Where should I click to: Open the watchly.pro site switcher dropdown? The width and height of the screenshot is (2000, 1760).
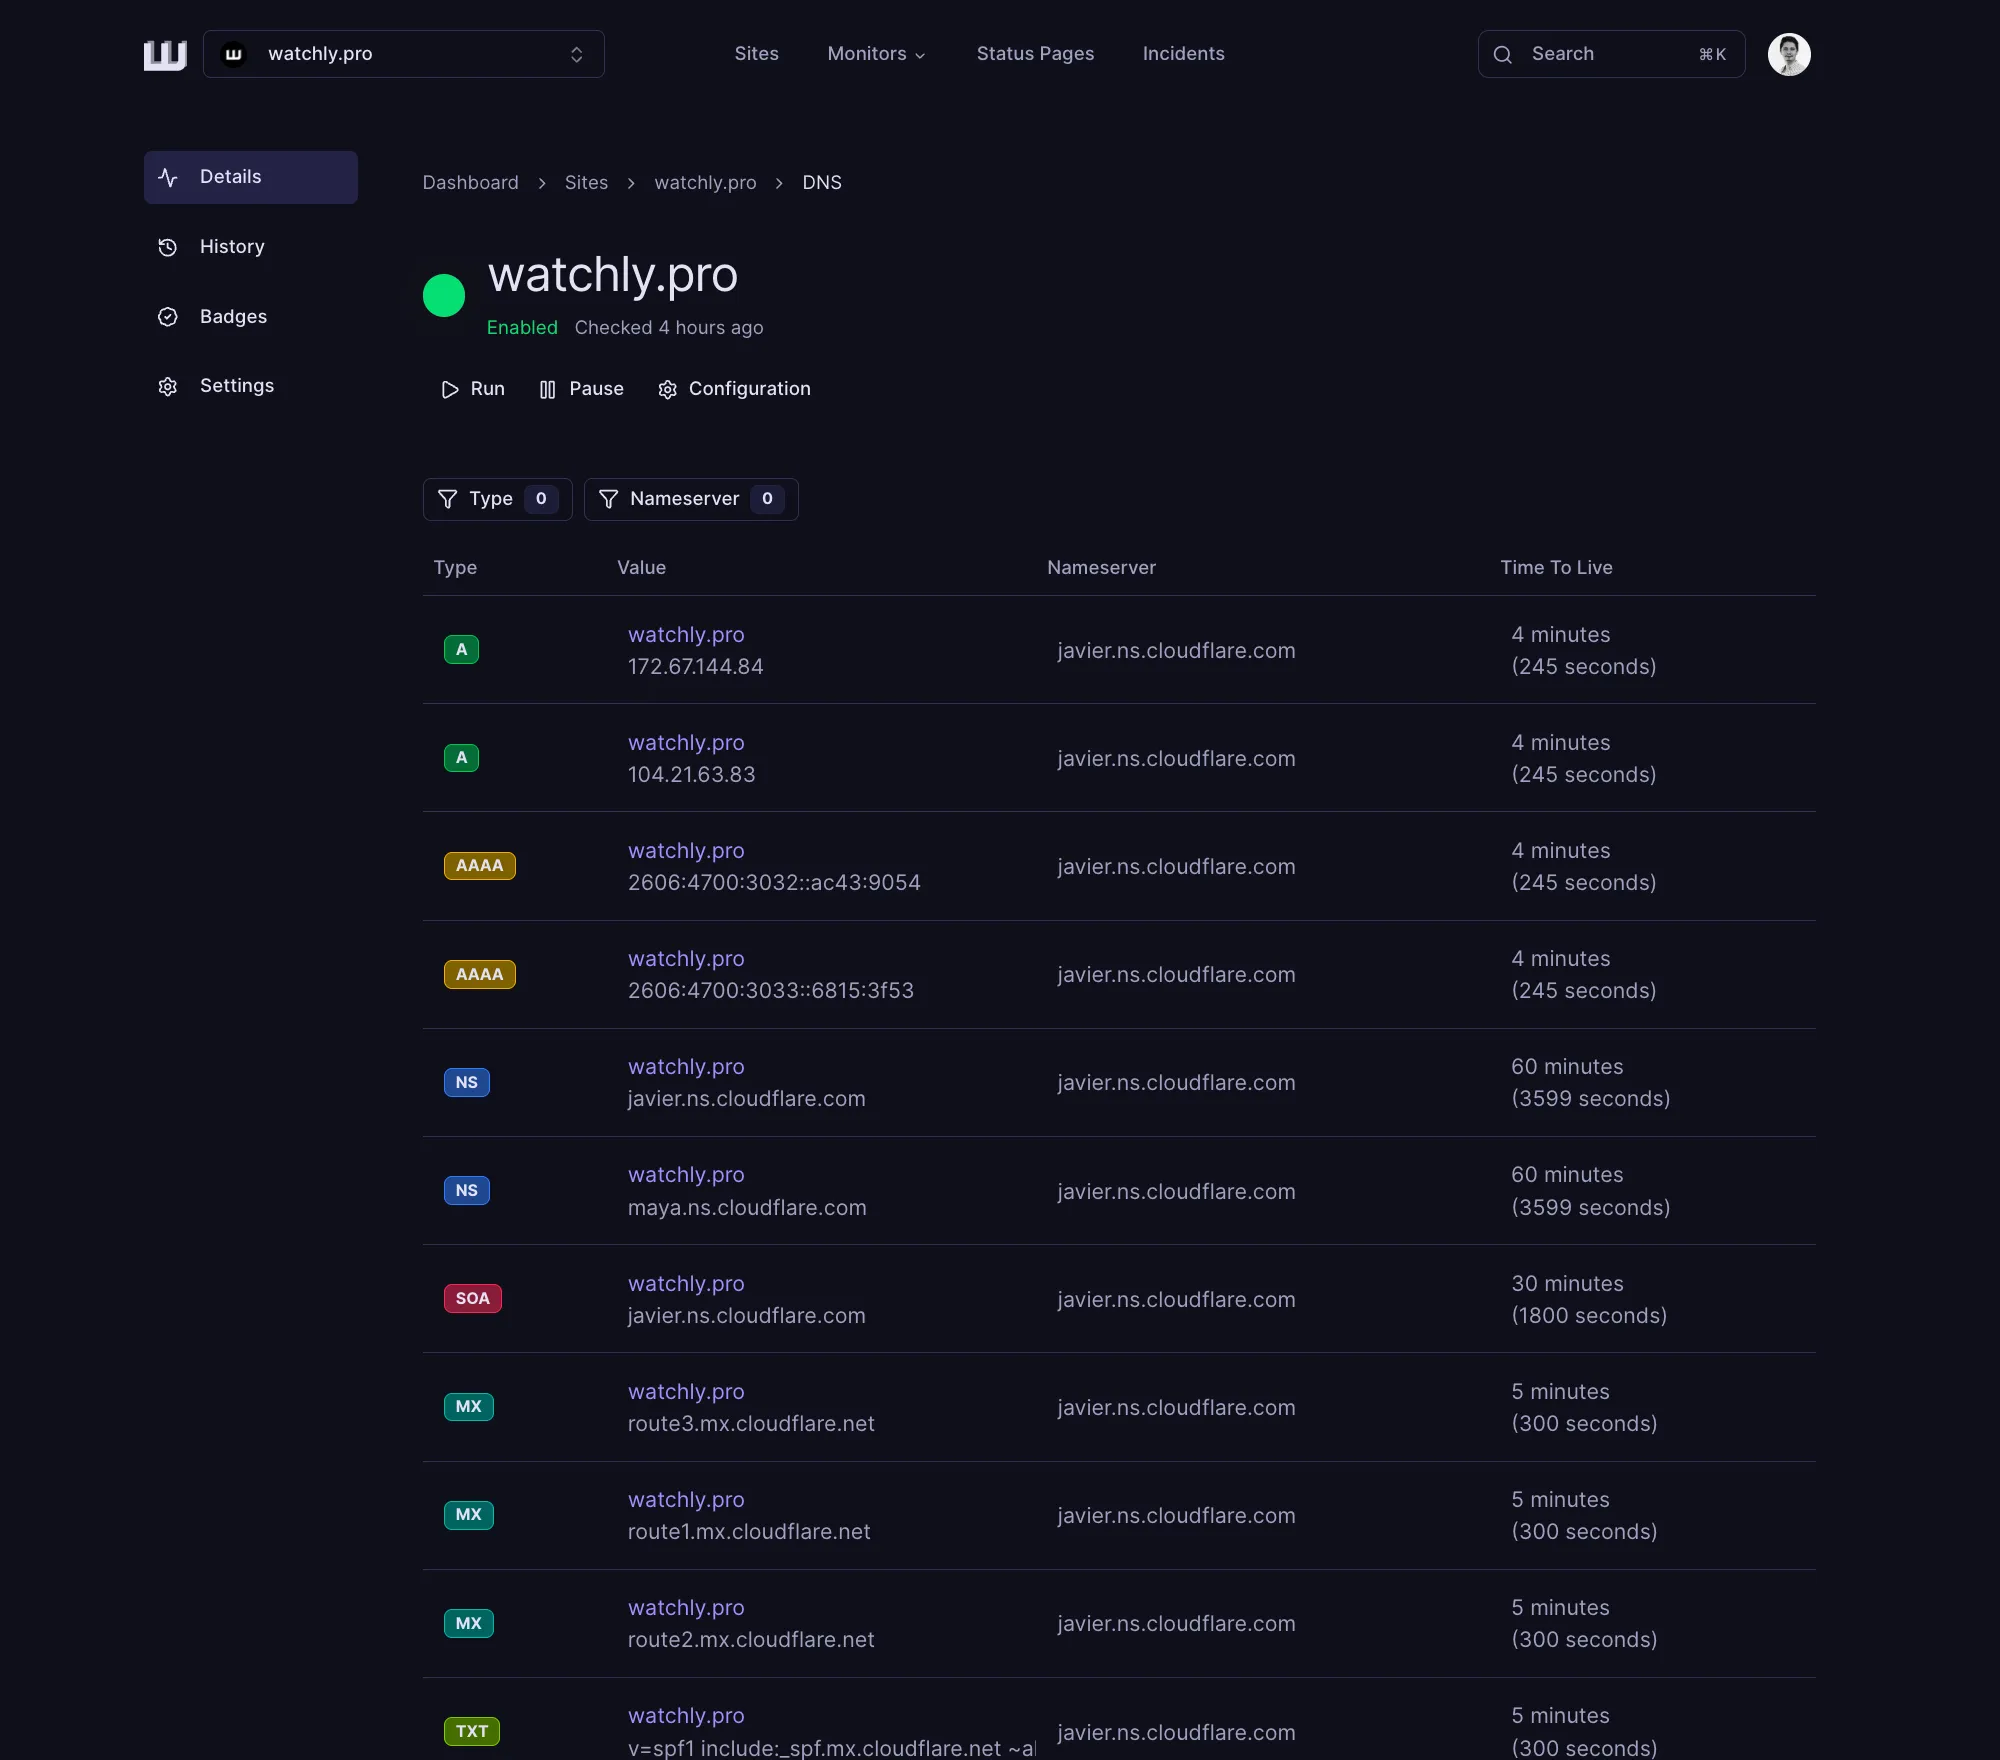pos(403,54)
